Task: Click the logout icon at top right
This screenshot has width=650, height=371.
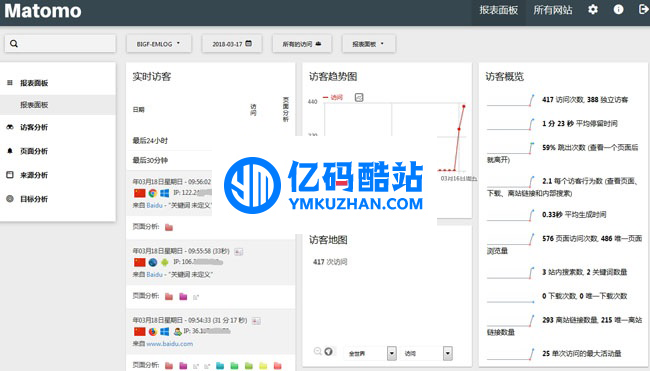Action: coord(644,10)
